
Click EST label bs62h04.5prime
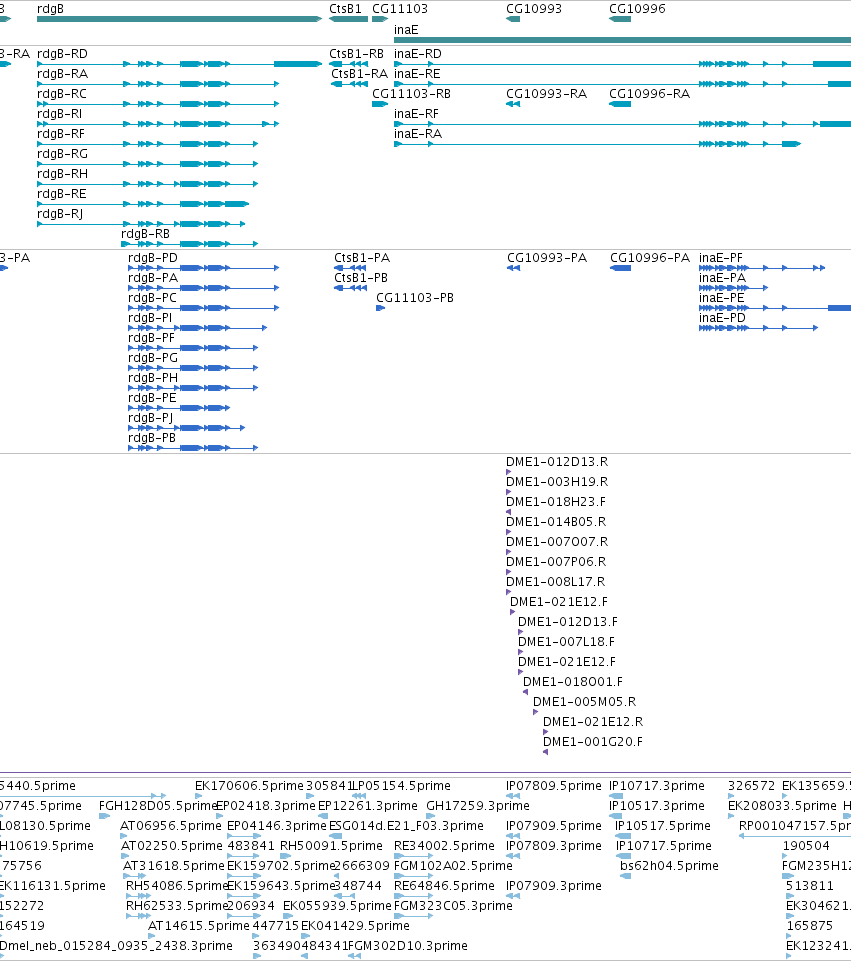pos(670,866)
